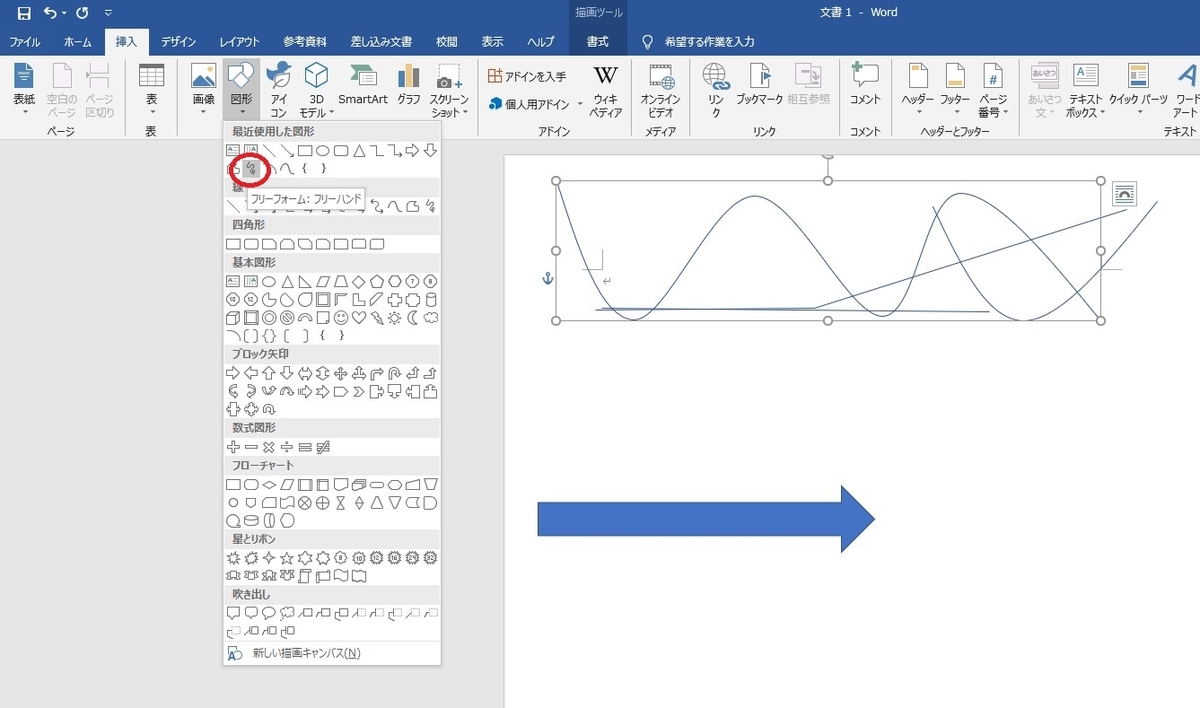Open the レイアウト tab
The height and width of the screenshot is (708, 1200).
240,42
